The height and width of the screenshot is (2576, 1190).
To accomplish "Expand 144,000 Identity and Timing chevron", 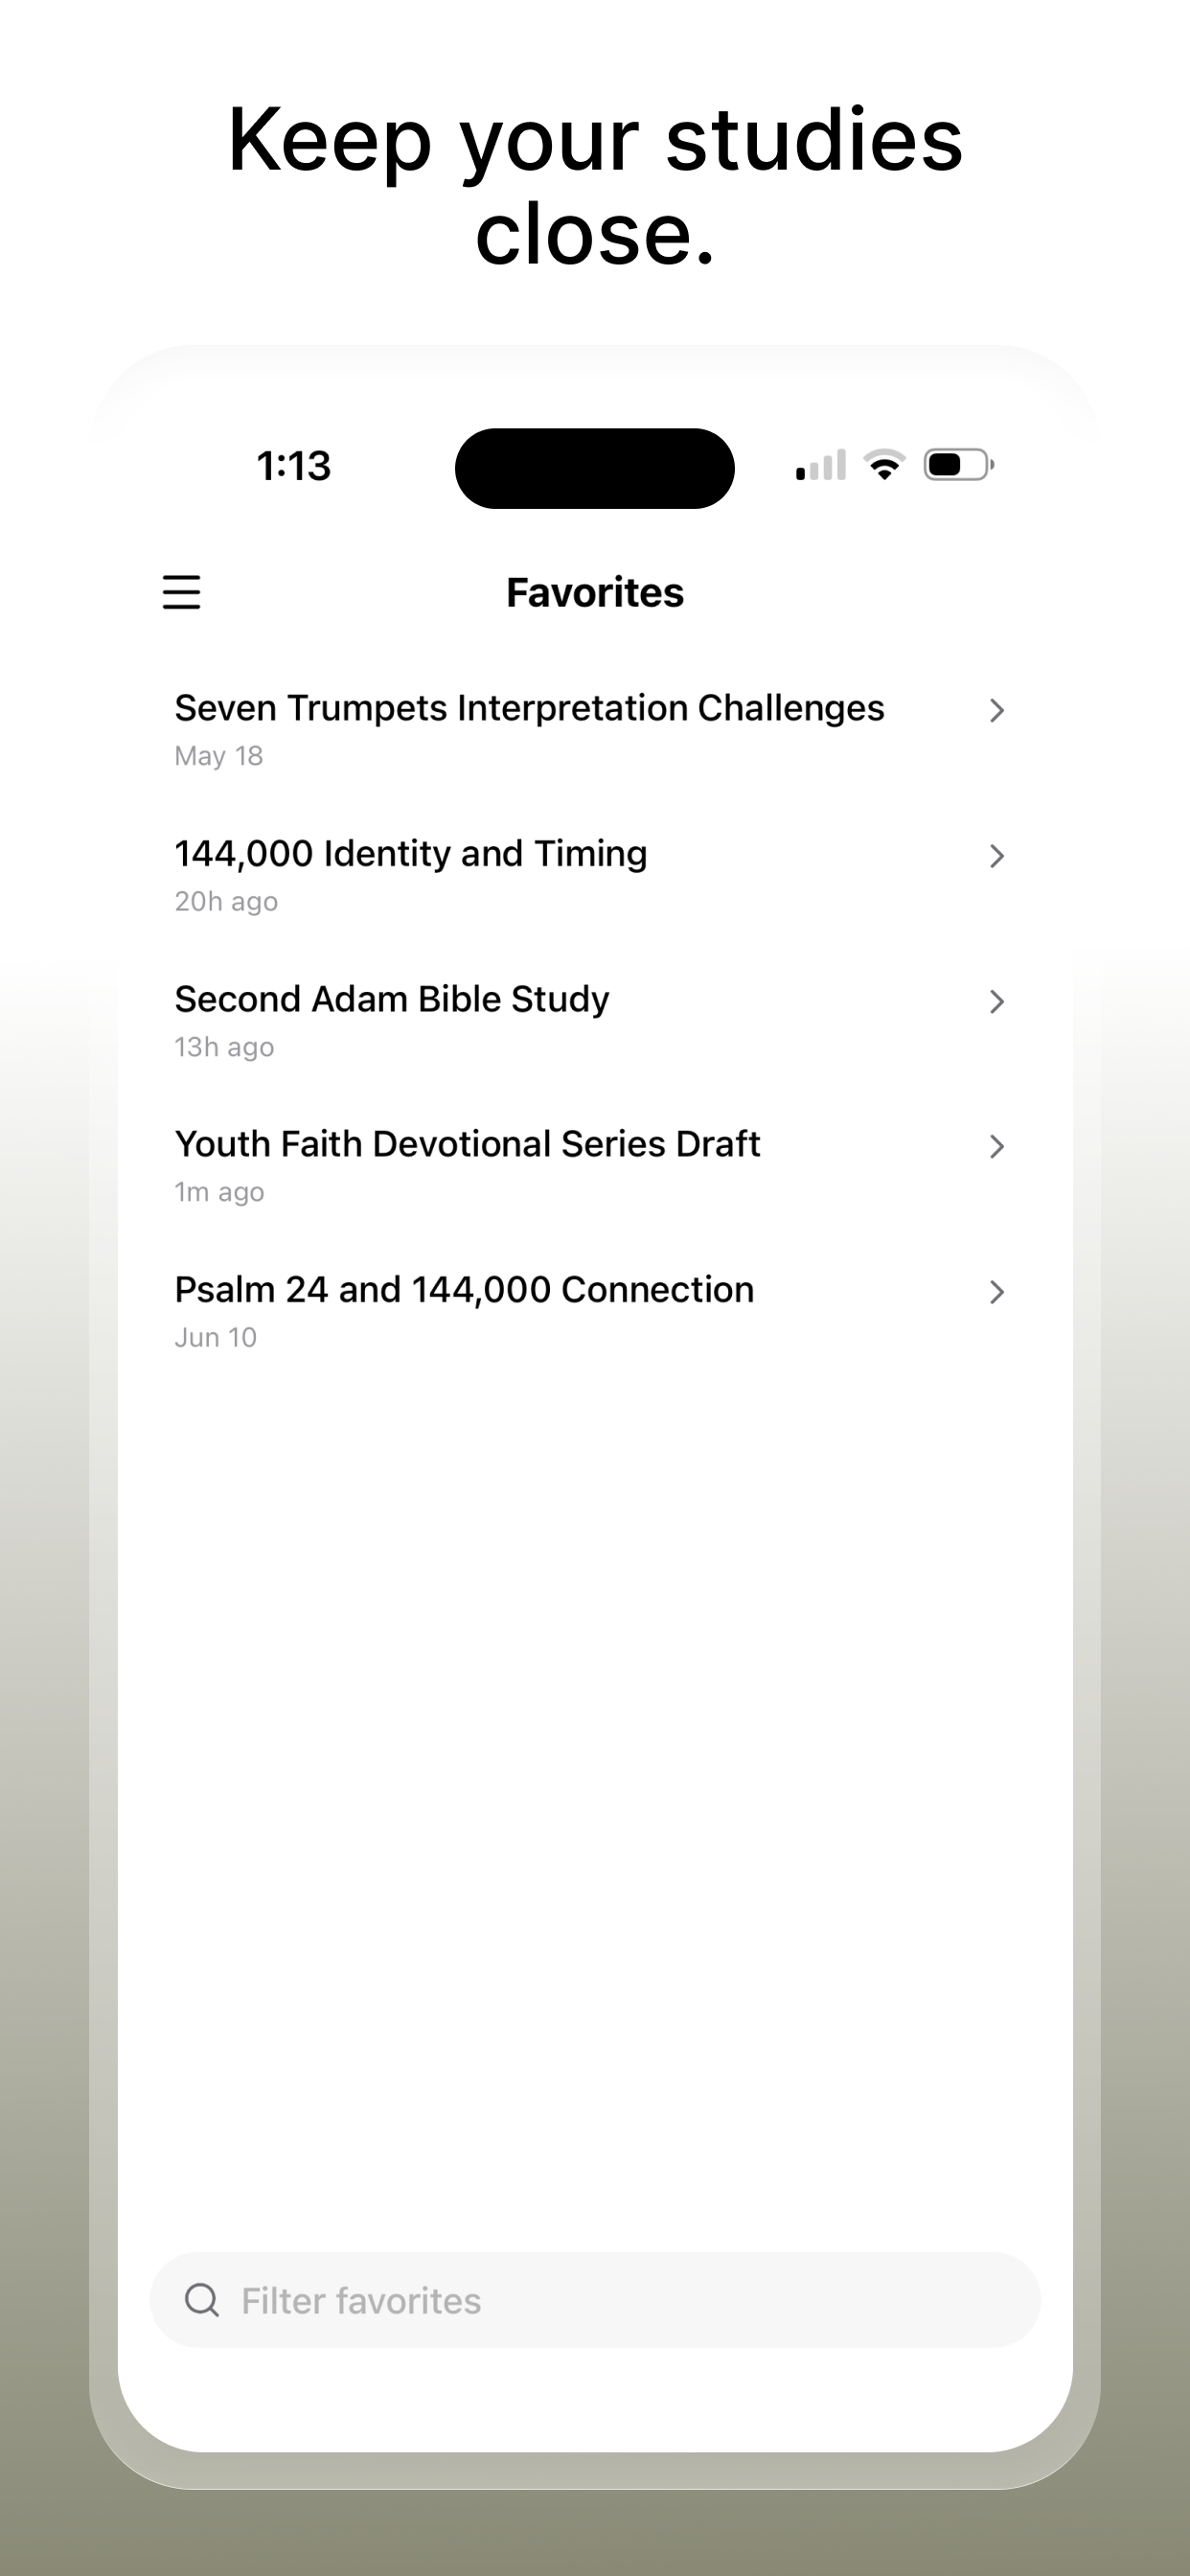I will [x=996, y=856].
